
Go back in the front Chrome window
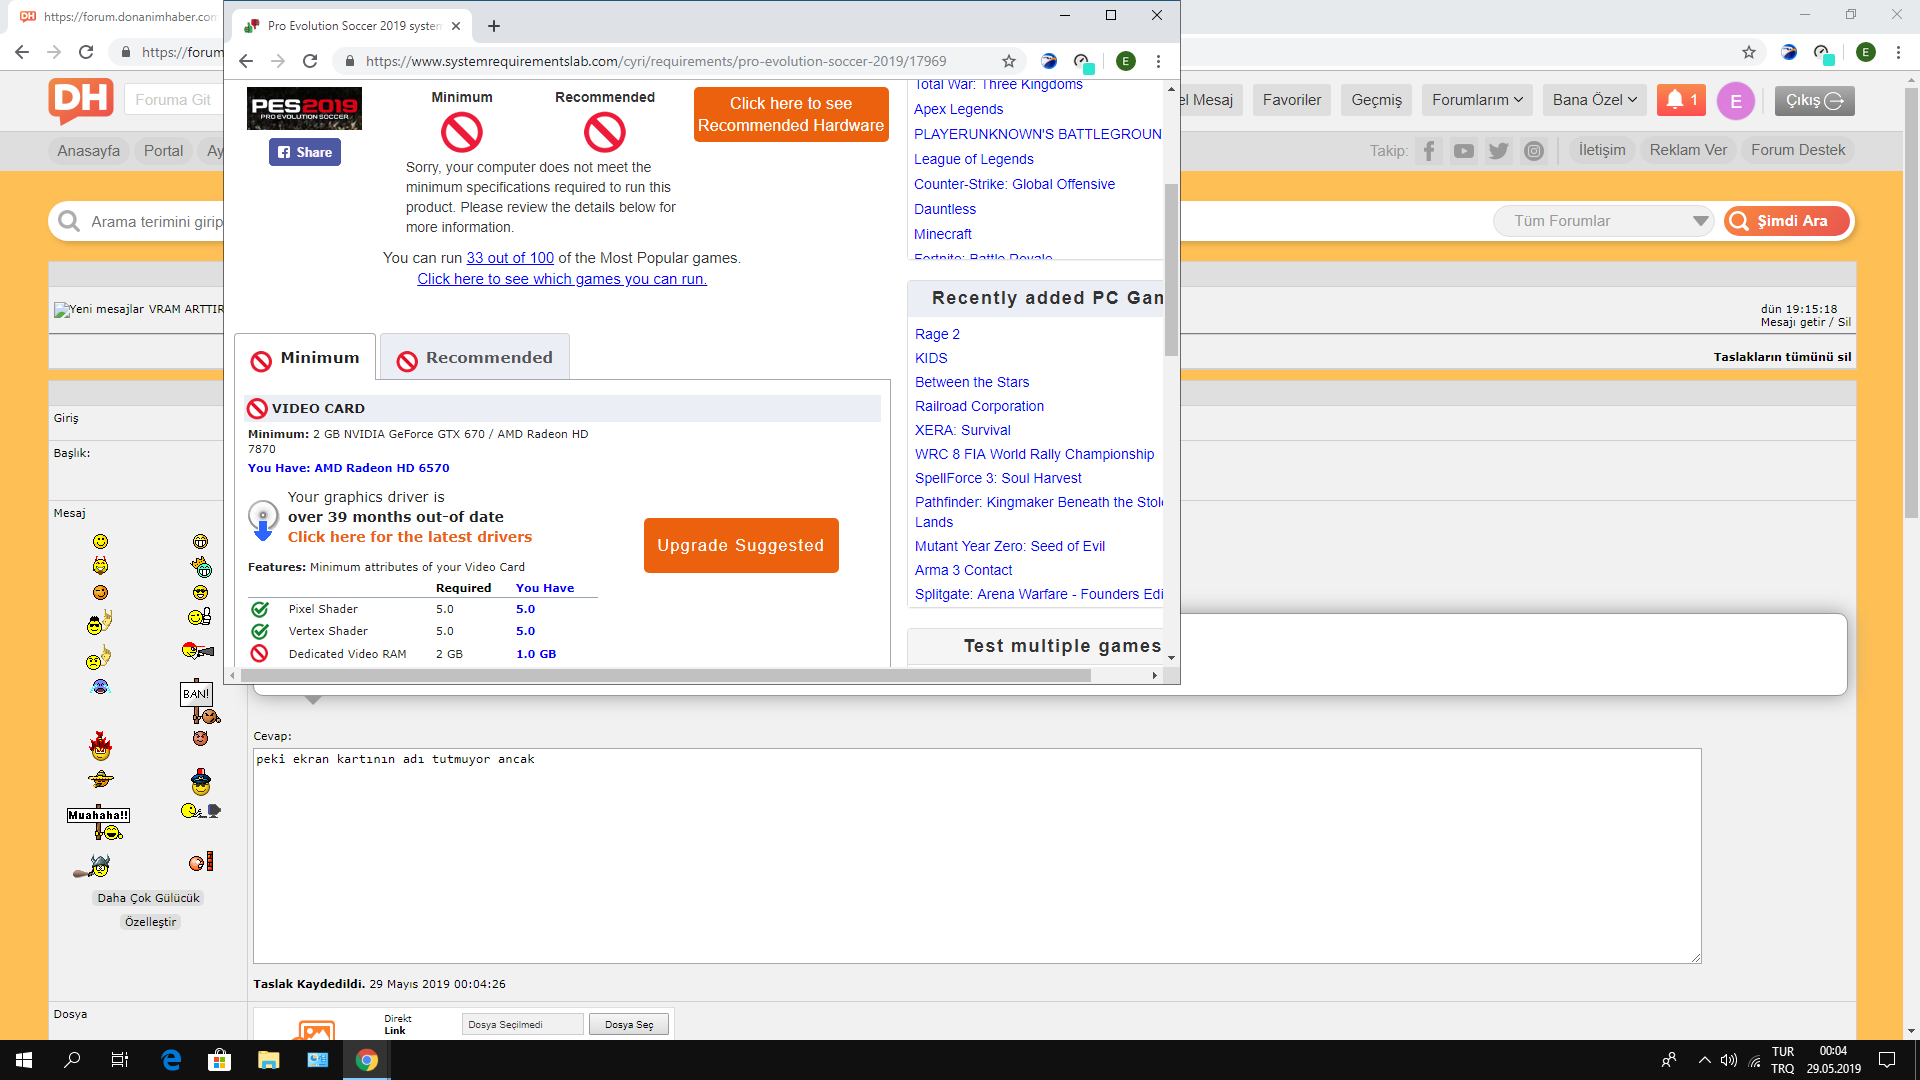point(246,61)
